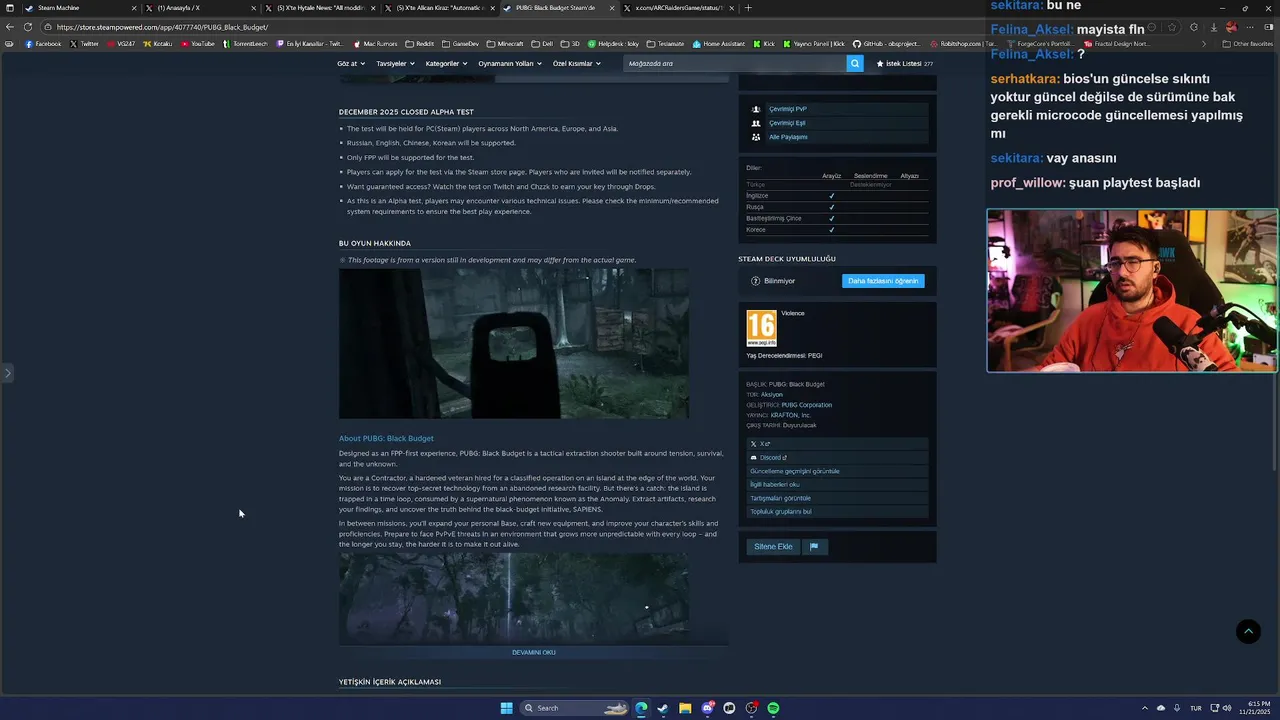The height and width of the screenshot is (720, 1280).
Task: Click the Steam Deck unknown status icon
Action: pos(755,281)
